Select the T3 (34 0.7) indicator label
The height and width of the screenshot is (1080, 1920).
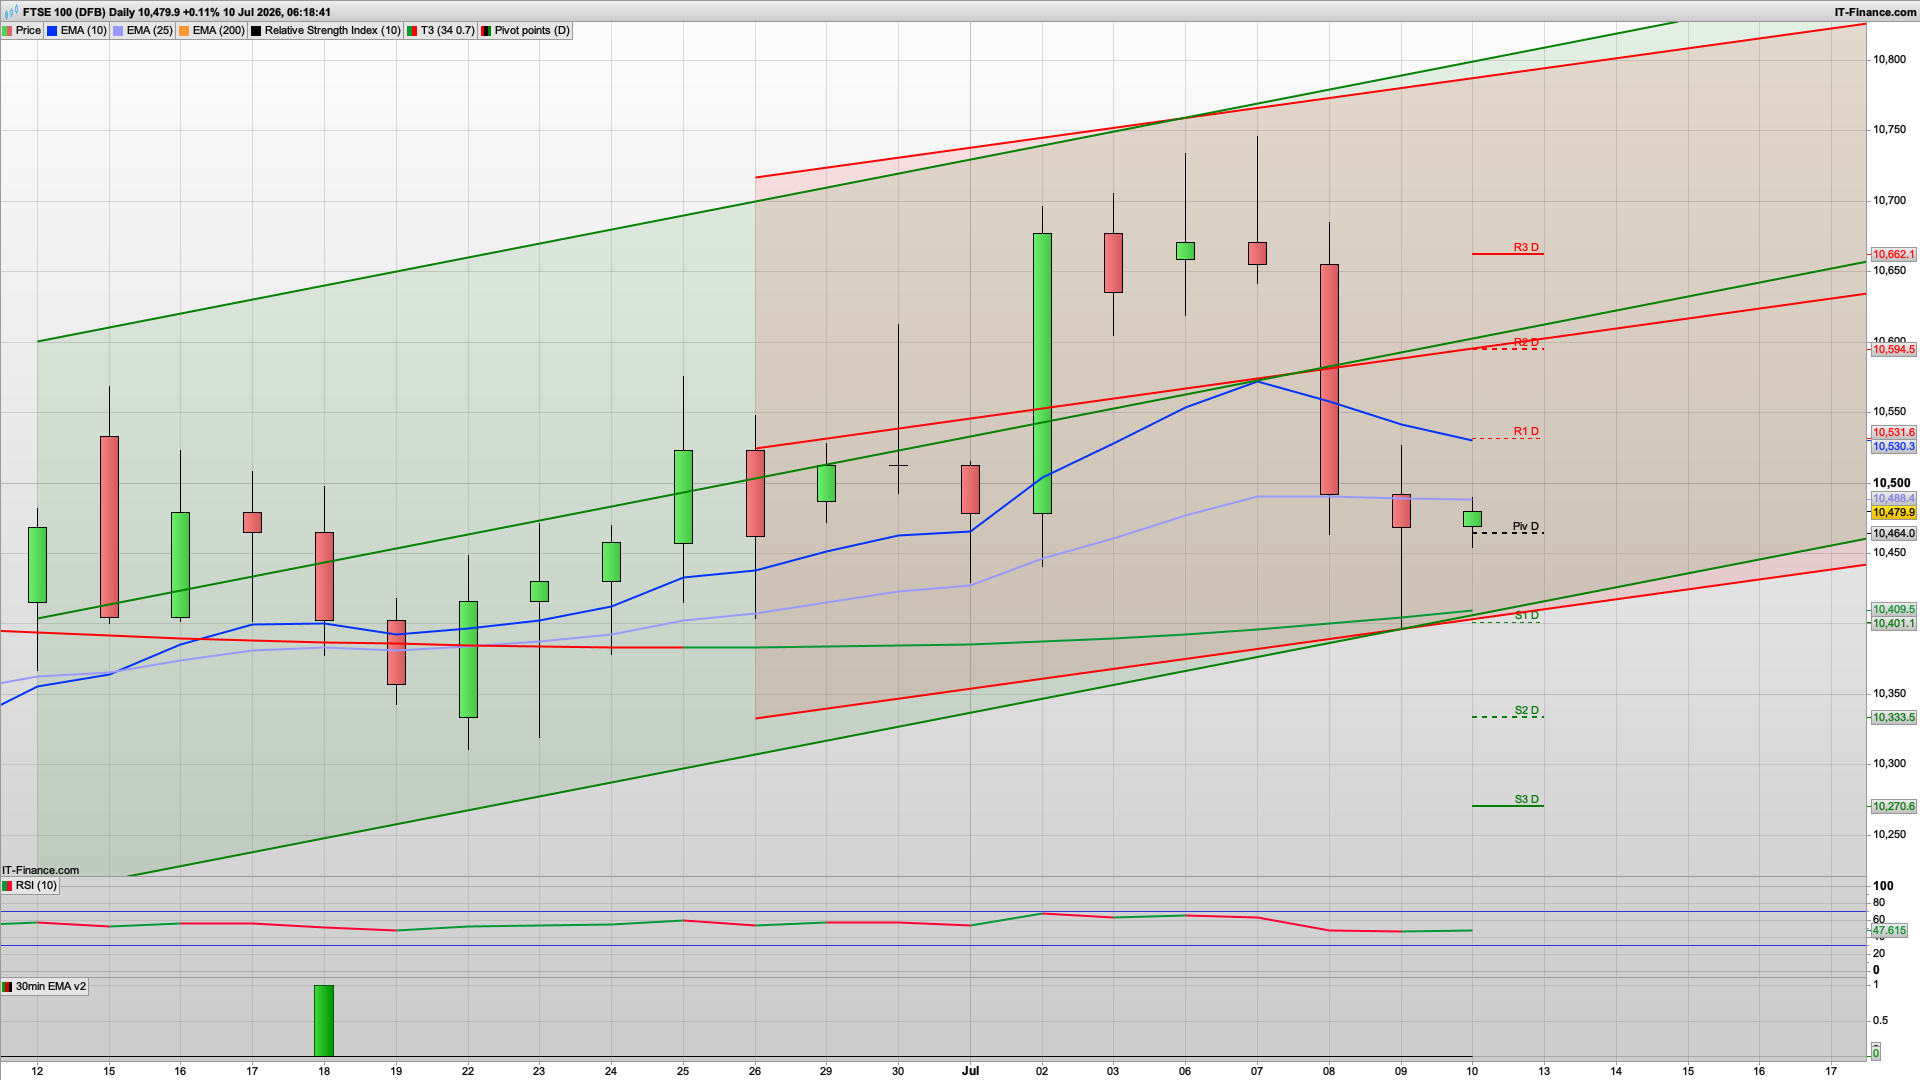(x=447, y=31)
